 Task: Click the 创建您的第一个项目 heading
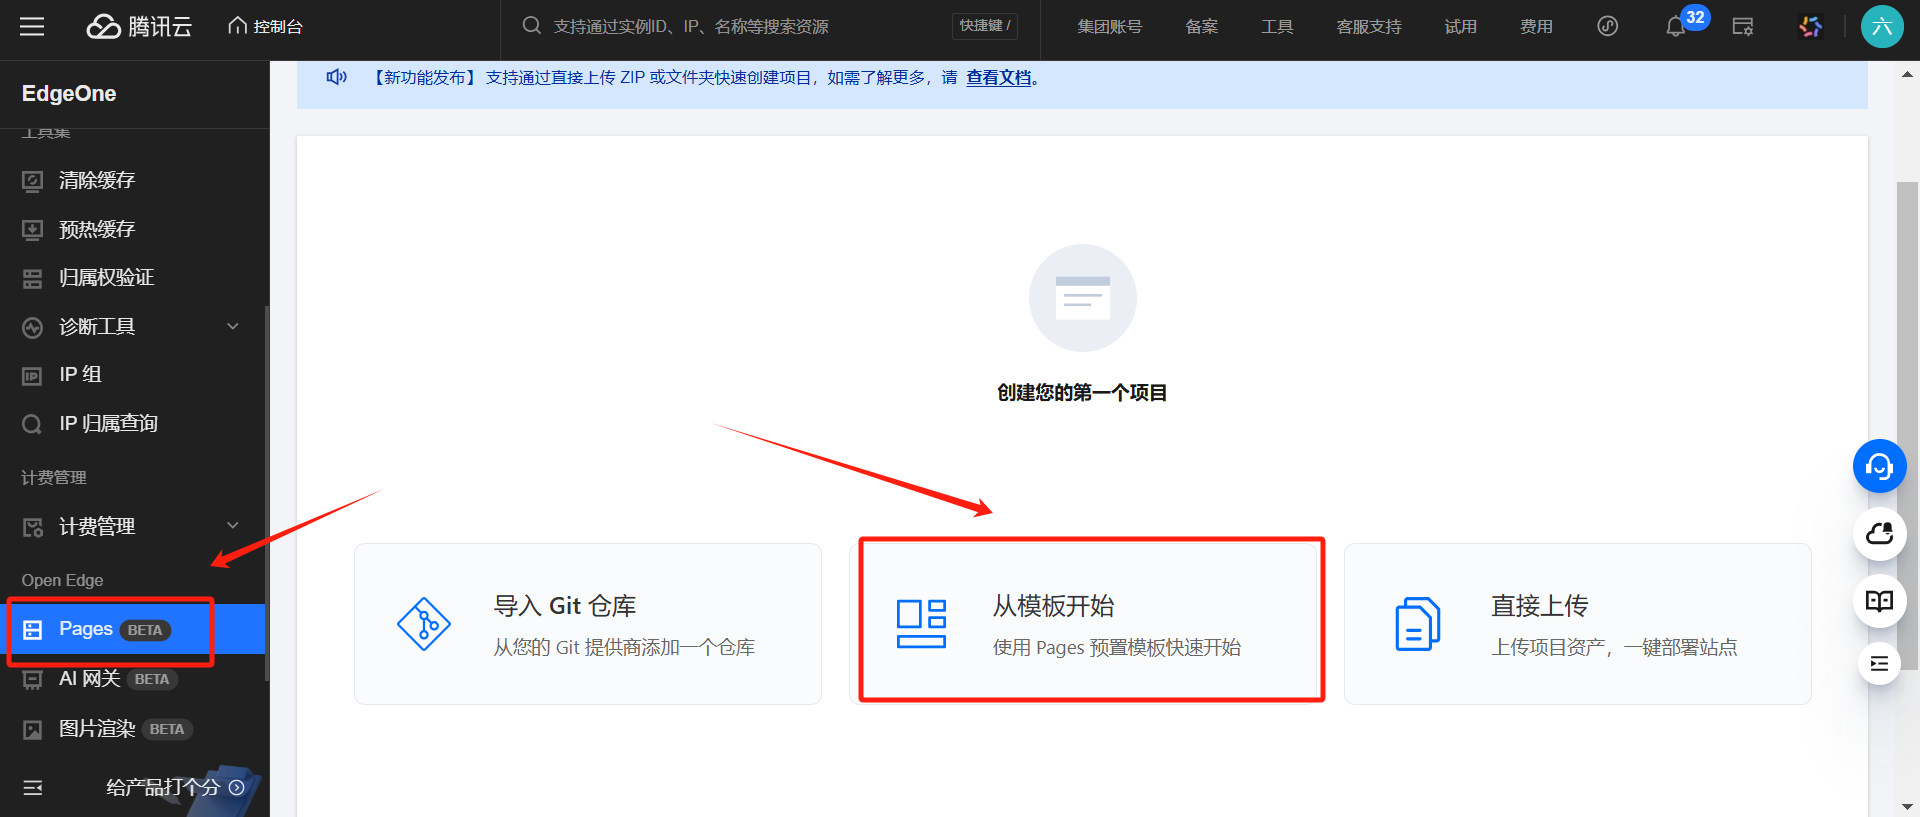pos(1082,392)
